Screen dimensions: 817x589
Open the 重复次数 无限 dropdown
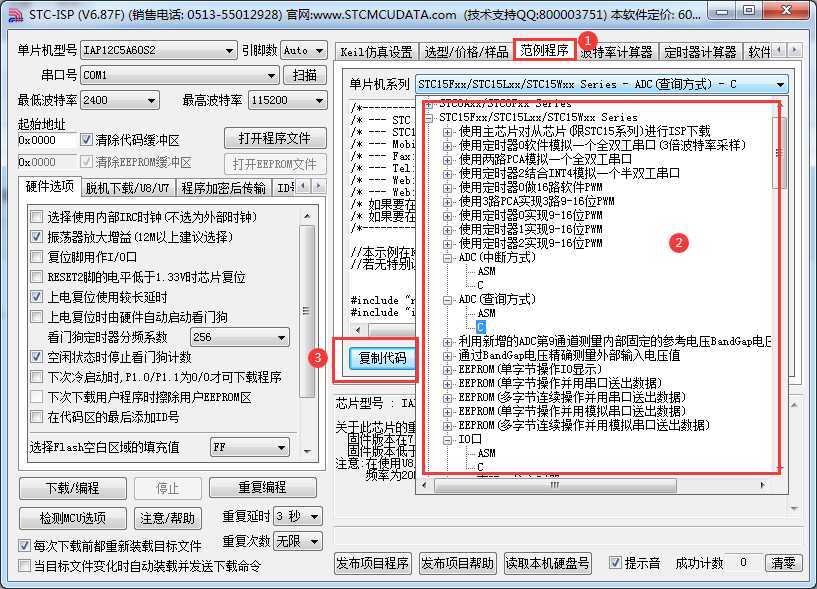pos(299,542)
